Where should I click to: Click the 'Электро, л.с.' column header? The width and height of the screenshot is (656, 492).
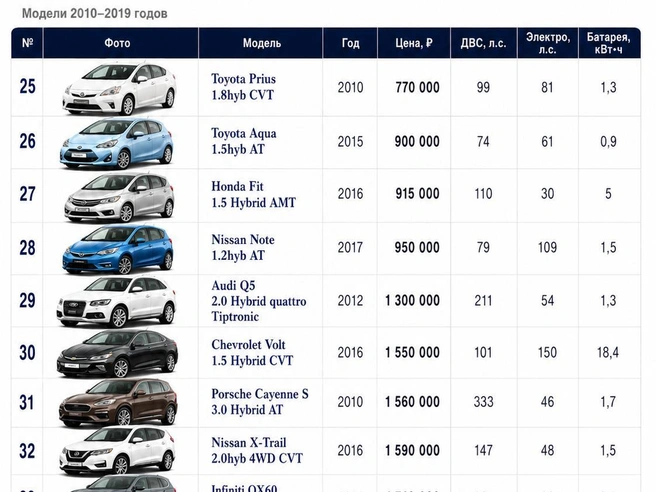pyautogui.click(x=548, y=43)
